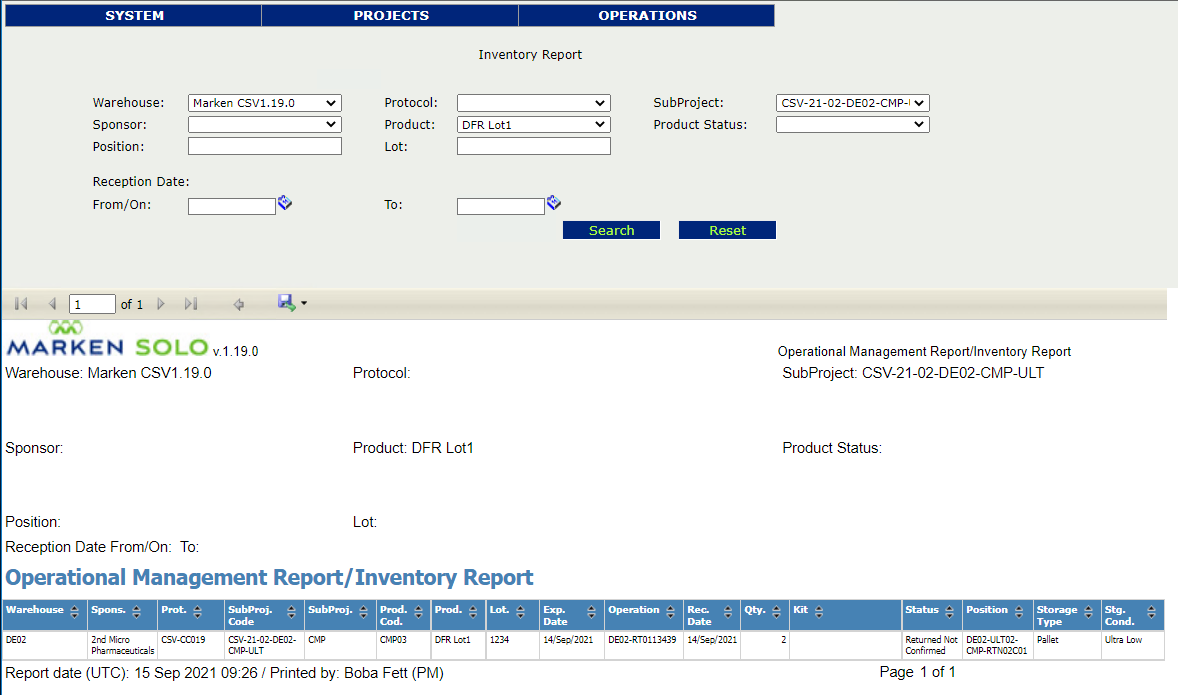Sort table by Warehouse column
The image size is (1178, 695).
[74, 612]
